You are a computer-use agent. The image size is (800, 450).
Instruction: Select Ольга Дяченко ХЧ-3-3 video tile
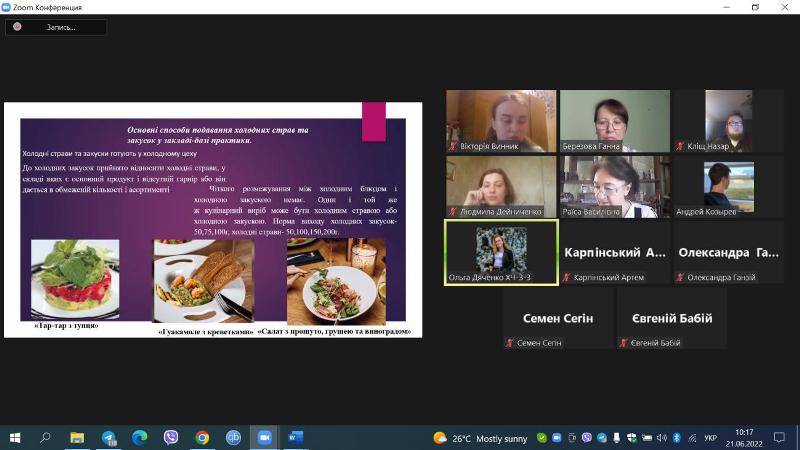pyautogui.click(x=501, y=253)
